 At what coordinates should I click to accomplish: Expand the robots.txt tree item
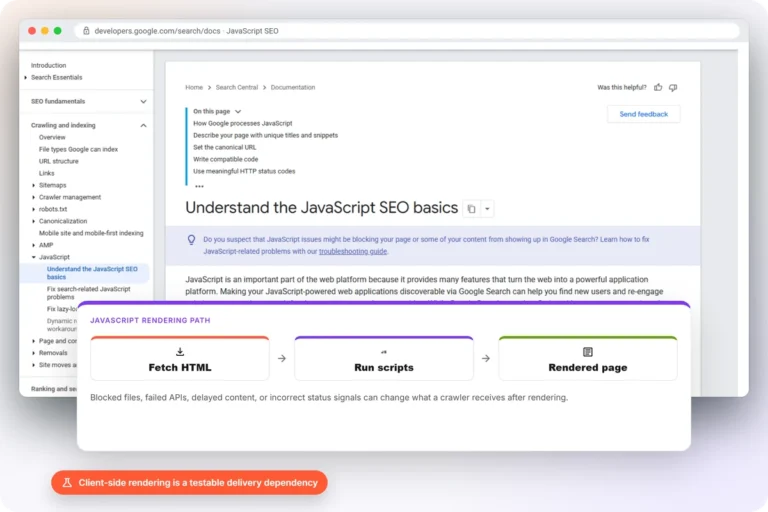tap(33, 209)
